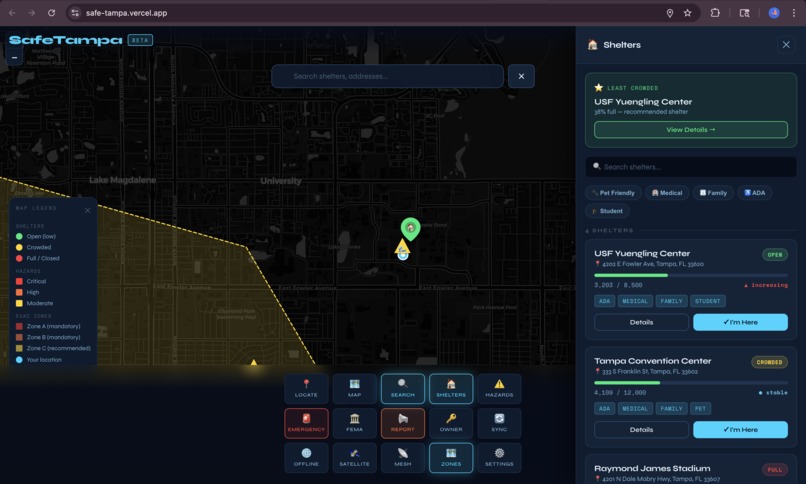Click the USF Yuengling Center capacity bar

pos(691,275)
